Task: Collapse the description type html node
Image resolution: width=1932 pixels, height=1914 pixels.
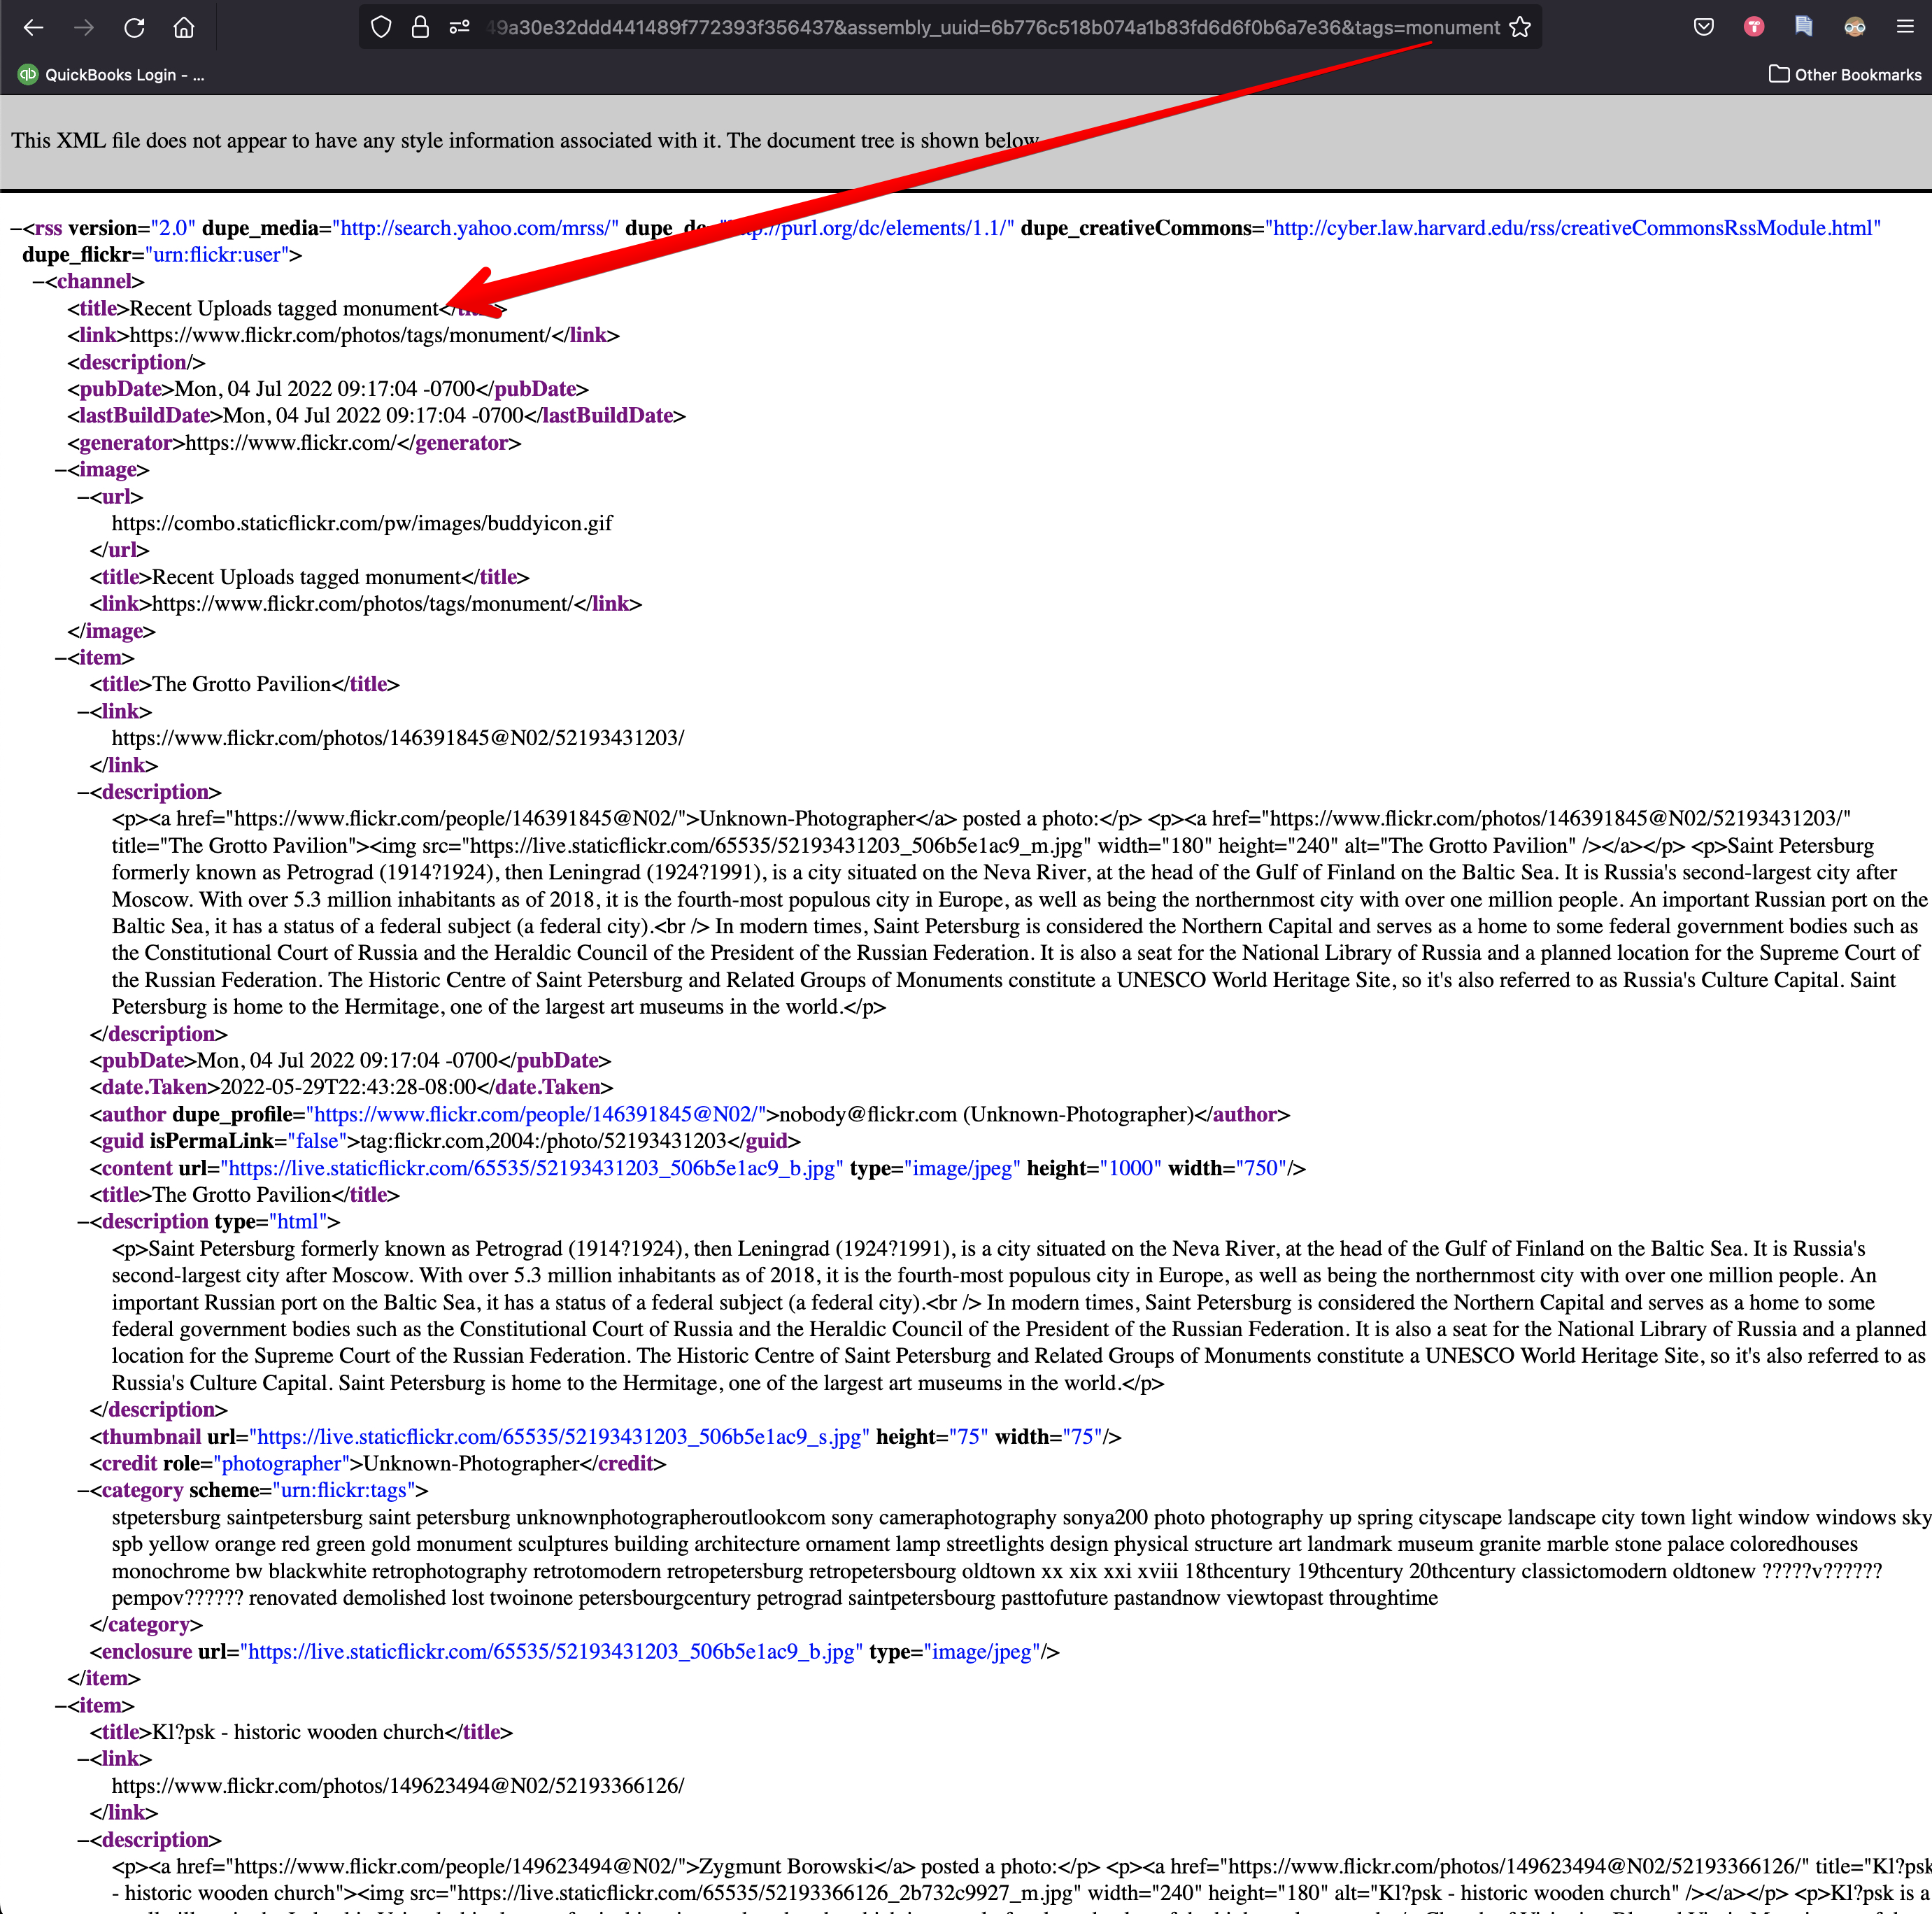Action: point(83,1222)
